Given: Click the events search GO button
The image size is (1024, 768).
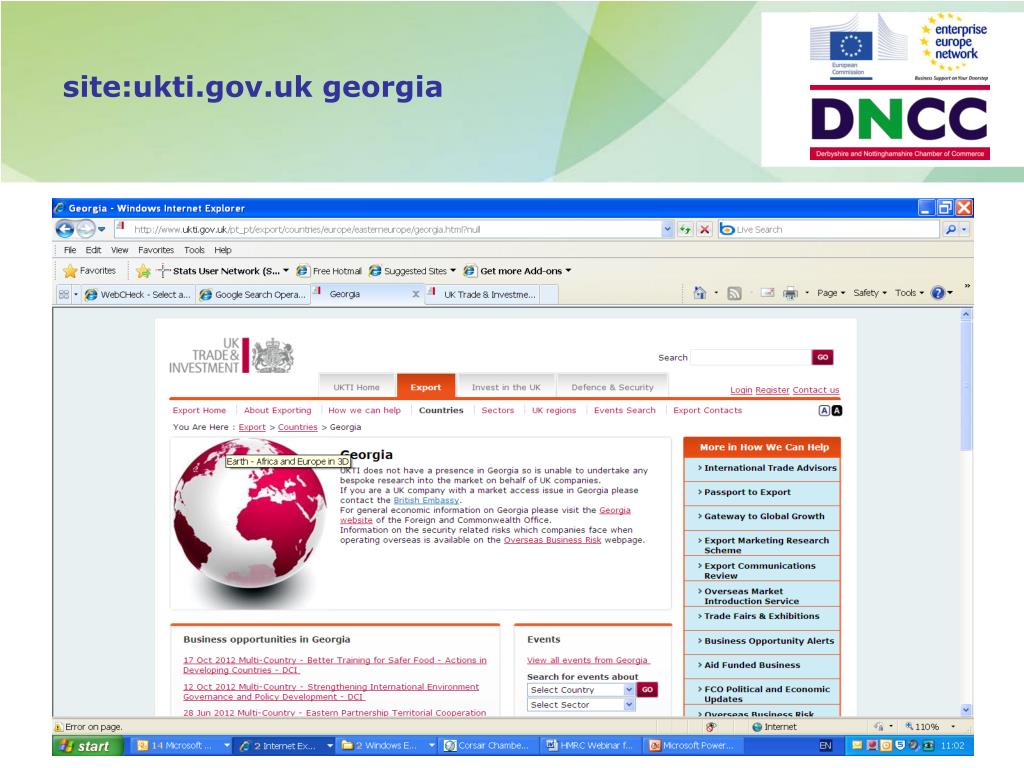Looking at the screenshot, I should click(647, 690).
